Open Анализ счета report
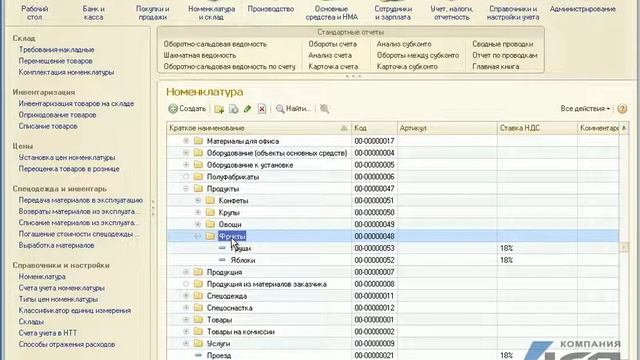Image resolution: width=640 pixels, height=360 pixels. (330, 55)
